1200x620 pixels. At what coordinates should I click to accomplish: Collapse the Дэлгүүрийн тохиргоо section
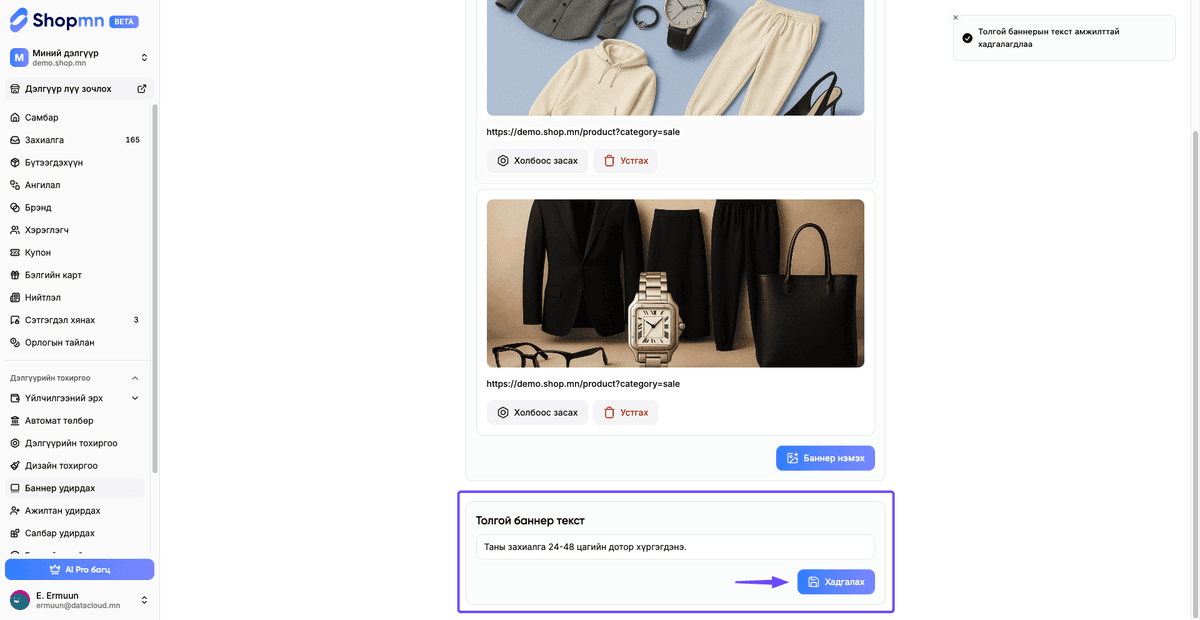[135, 378]
